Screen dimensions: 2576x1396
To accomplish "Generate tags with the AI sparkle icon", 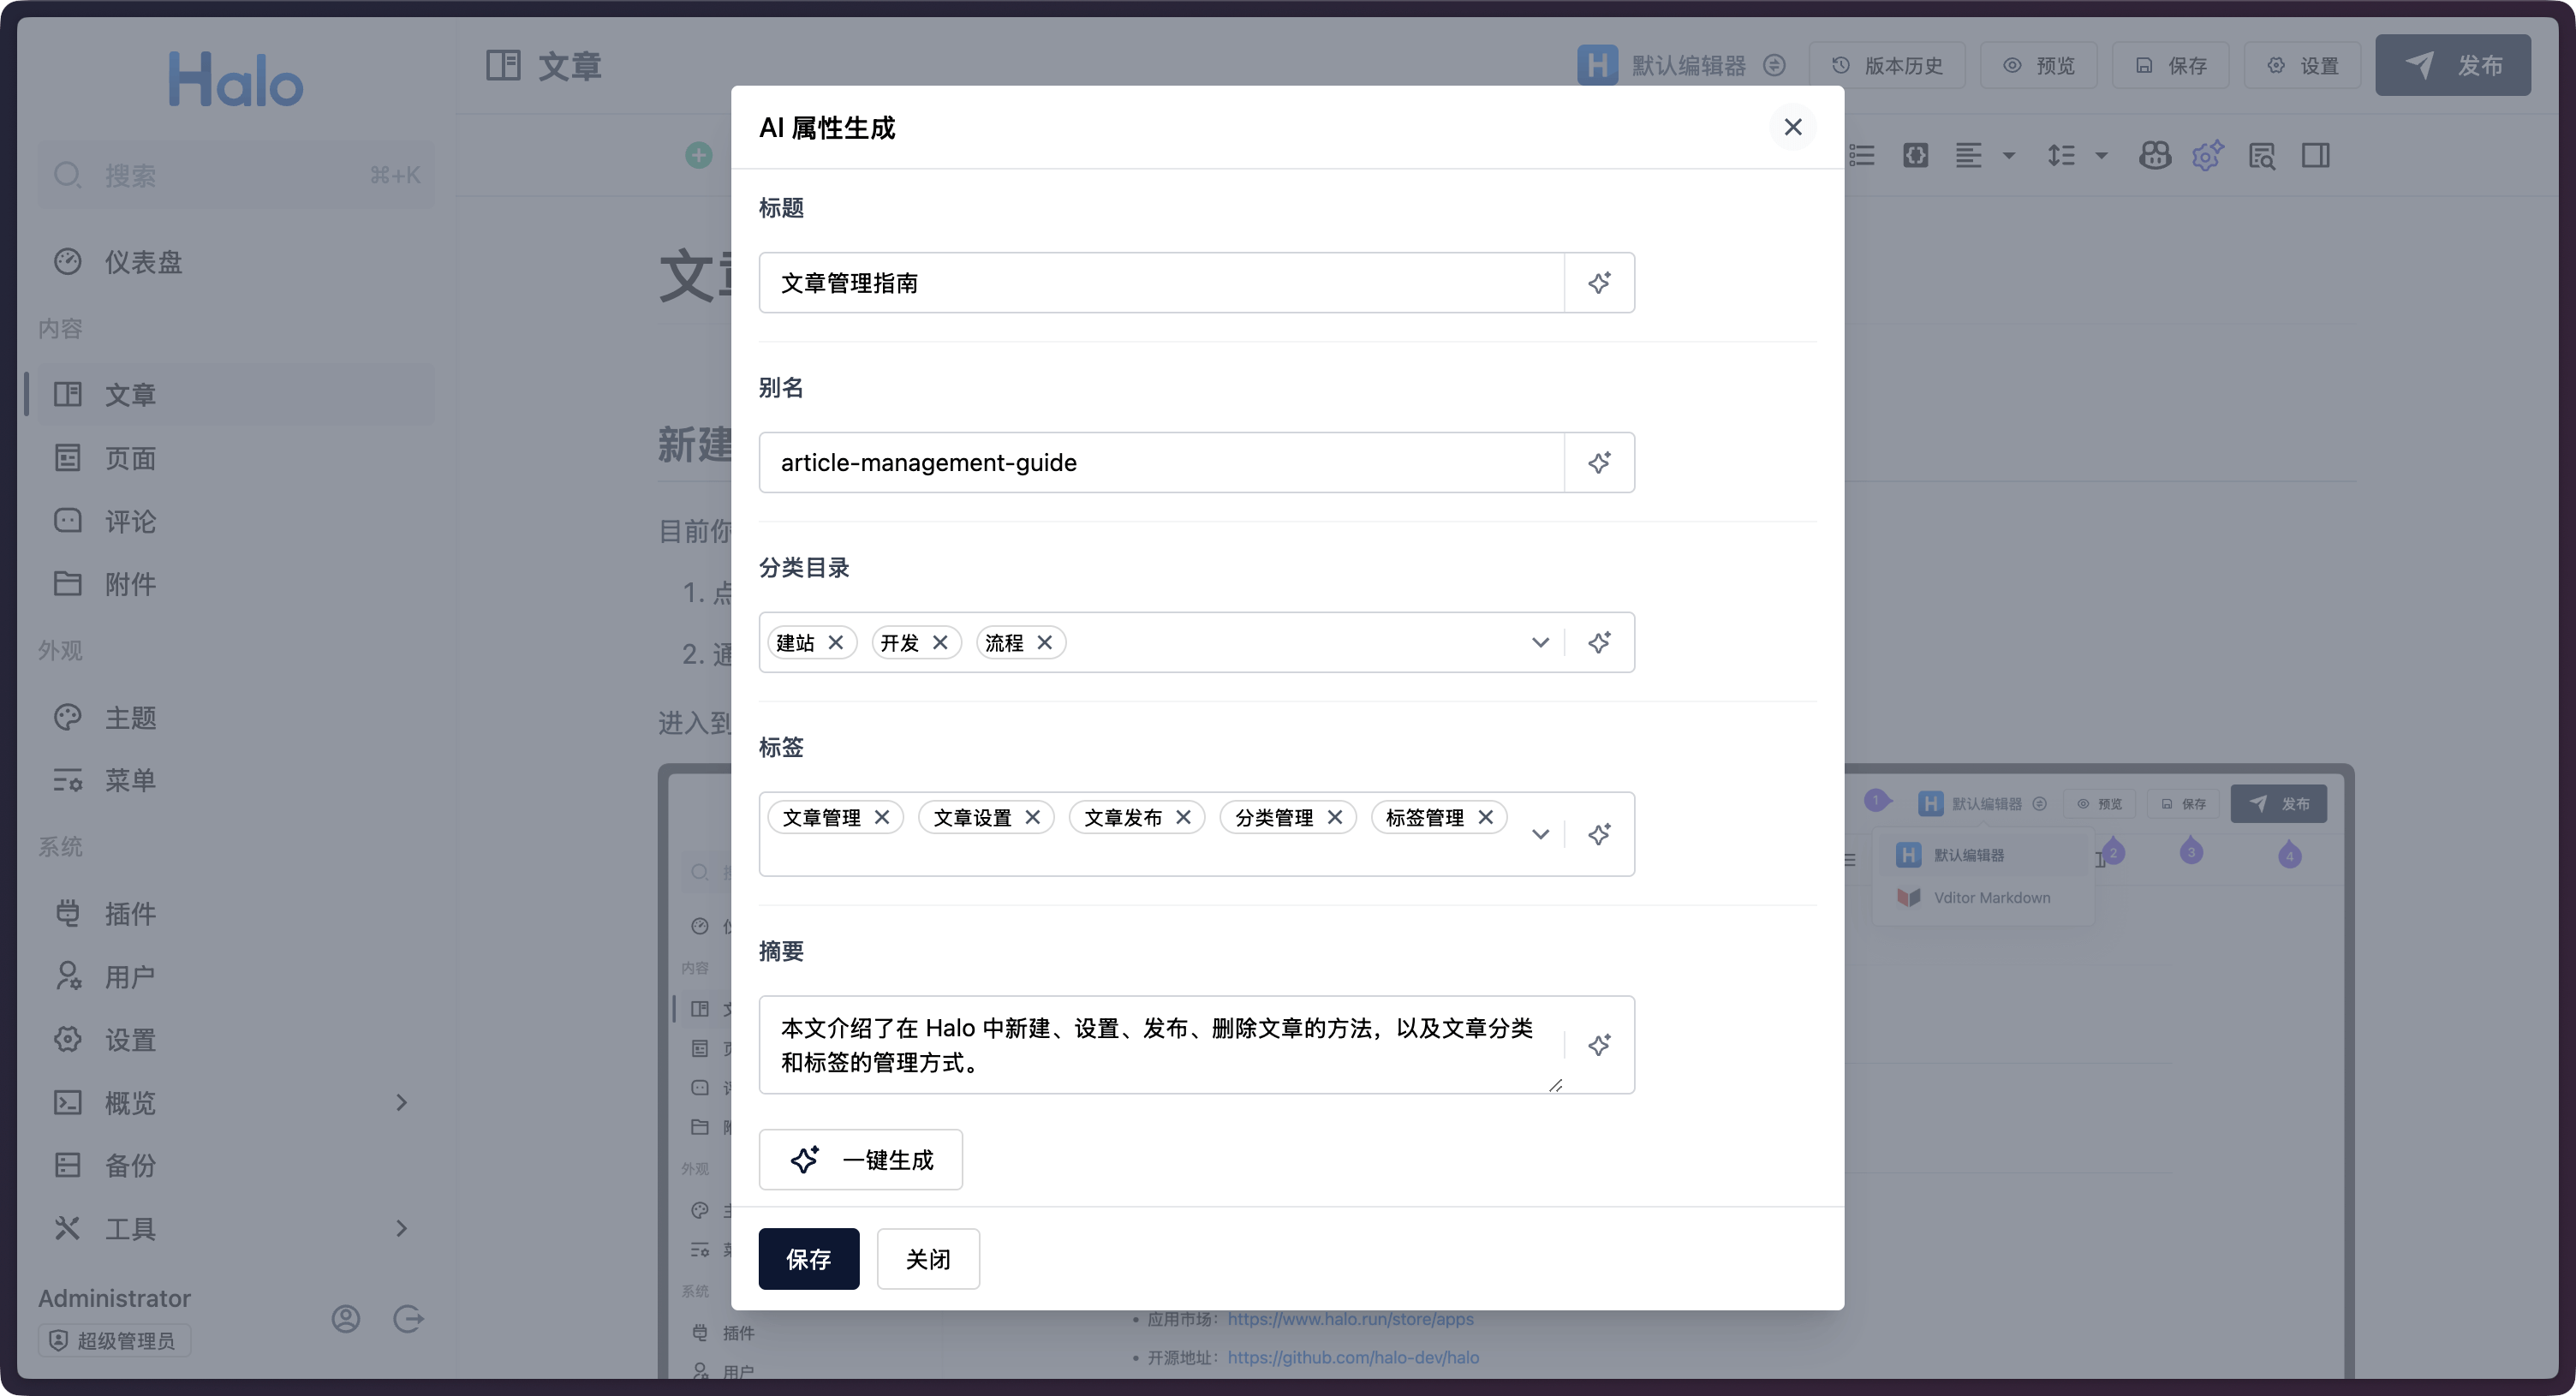I will click(1599, 834).
